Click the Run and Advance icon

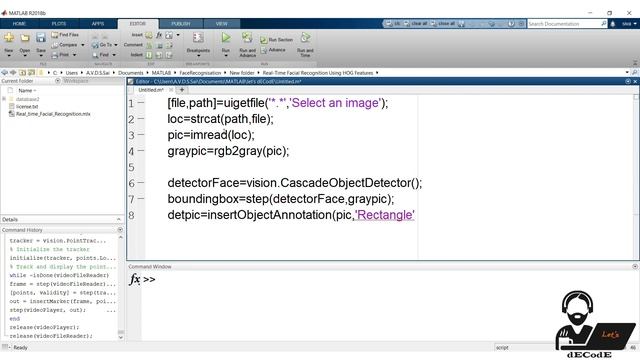pyautogui.click(x=247, y=38)
